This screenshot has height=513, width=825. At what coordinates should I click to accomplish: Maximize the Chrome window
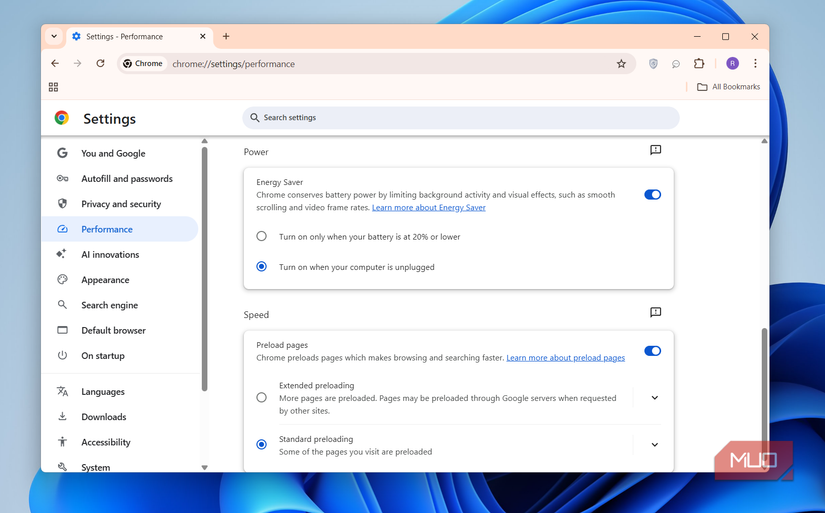726,36
